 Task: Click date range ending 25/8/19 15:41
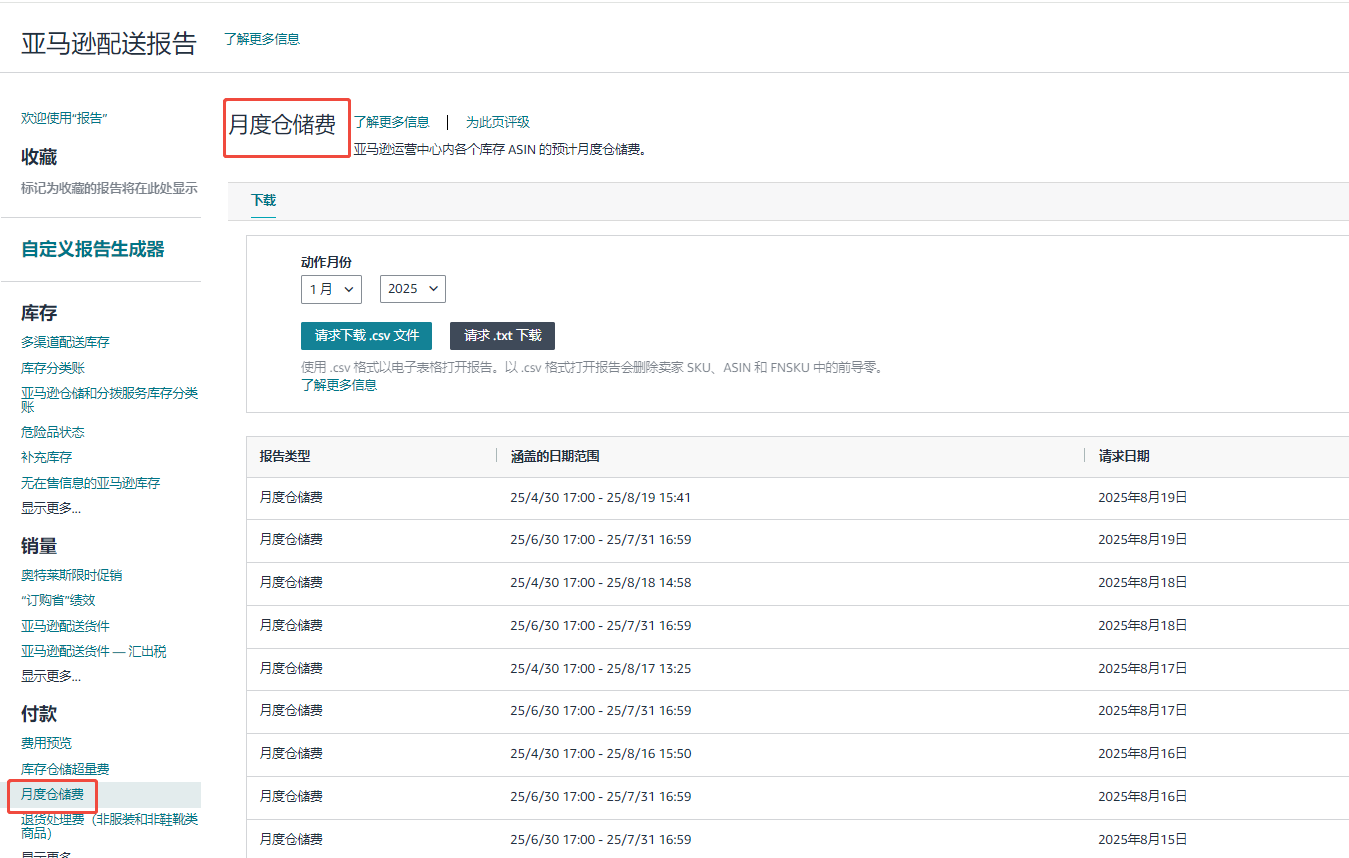point(600,497)
